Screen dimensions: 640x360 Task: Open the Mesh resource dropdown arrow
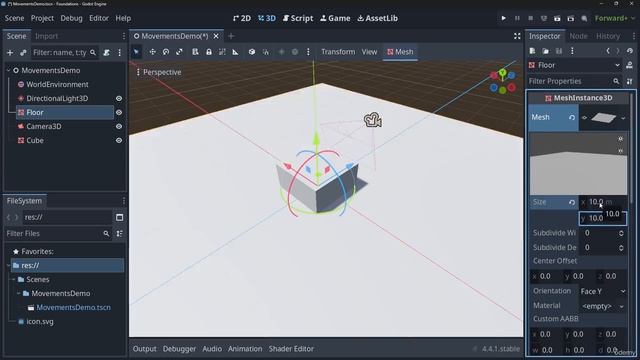coord(623,118)
